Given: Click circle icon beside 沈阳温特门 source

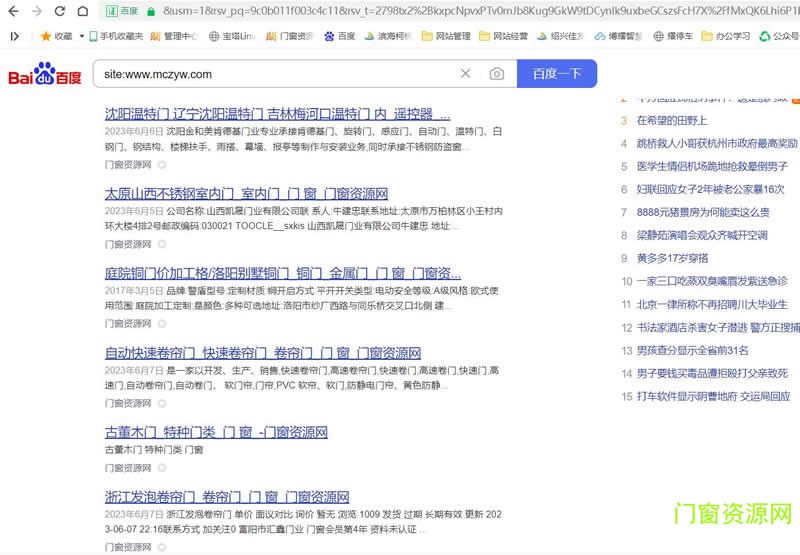Looking at the screenshot, I should [162, 165].
